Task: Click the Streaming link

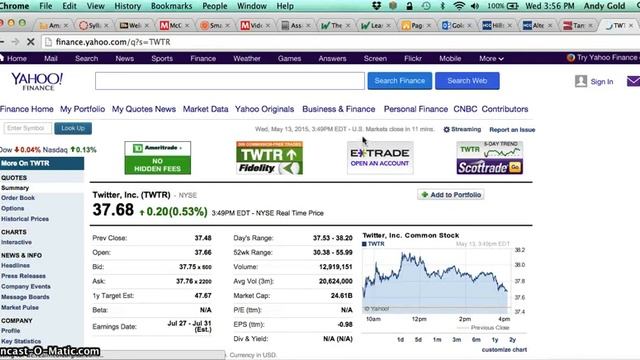Action: pyautogui.click(x=466, y=129)
